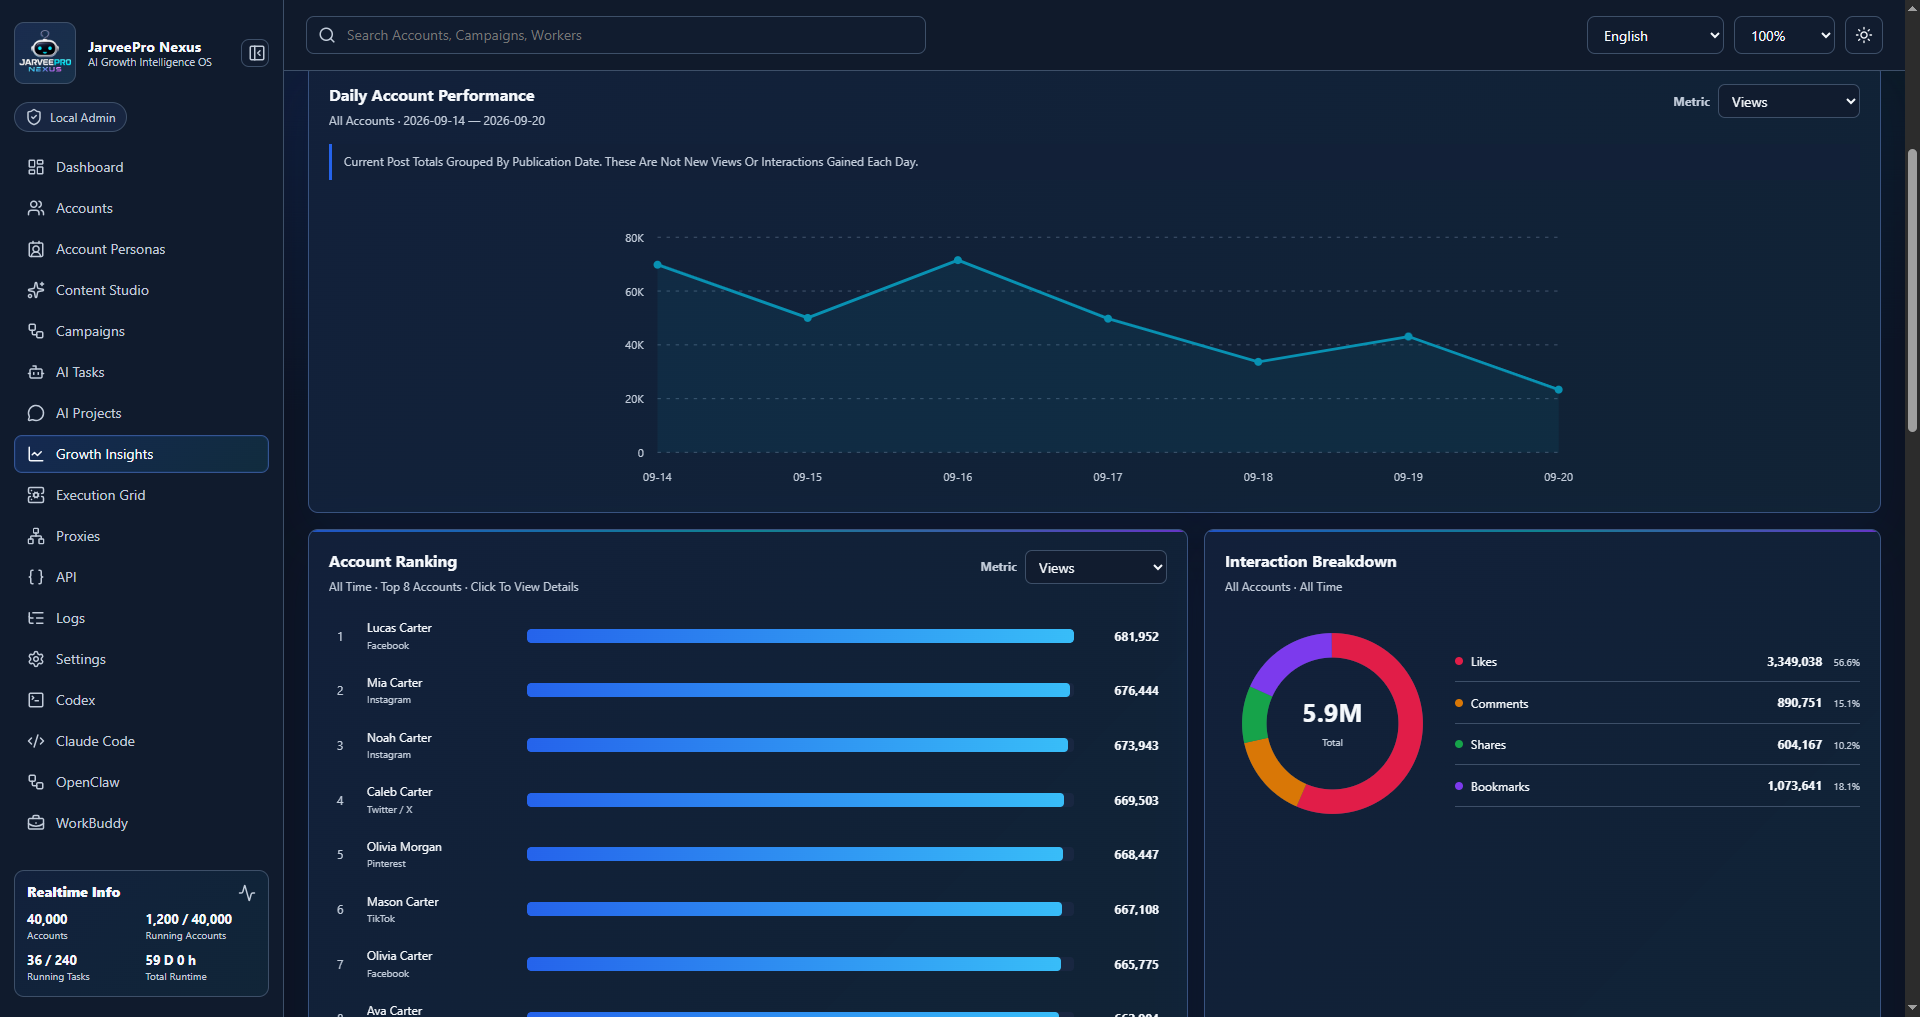Open the Proxies page
This screenshot has width=1920, height=1017.
pyautogui.click(x=141, y=536)
